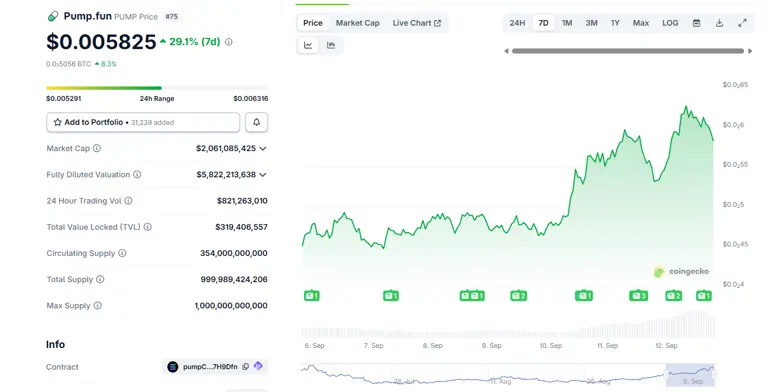Switch to line chart view
Screen dimensions: 768x392
tap(308, 45)
